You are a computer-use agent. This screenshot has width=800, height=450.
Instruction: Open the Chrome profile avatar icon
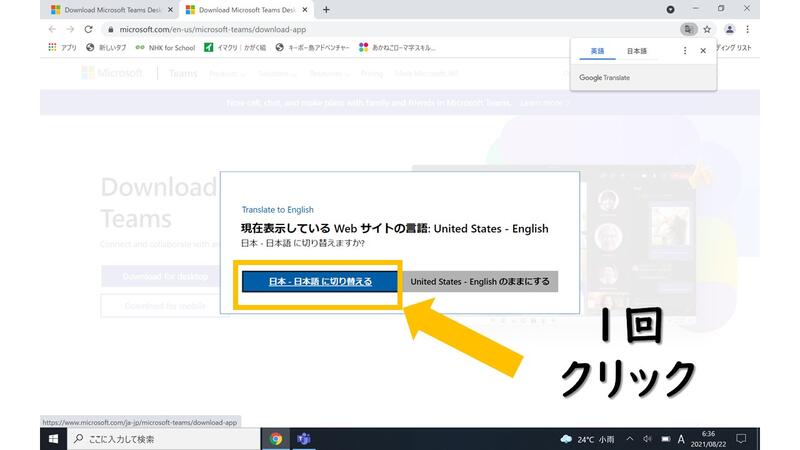pyautogui.click(x=730, y=30)
